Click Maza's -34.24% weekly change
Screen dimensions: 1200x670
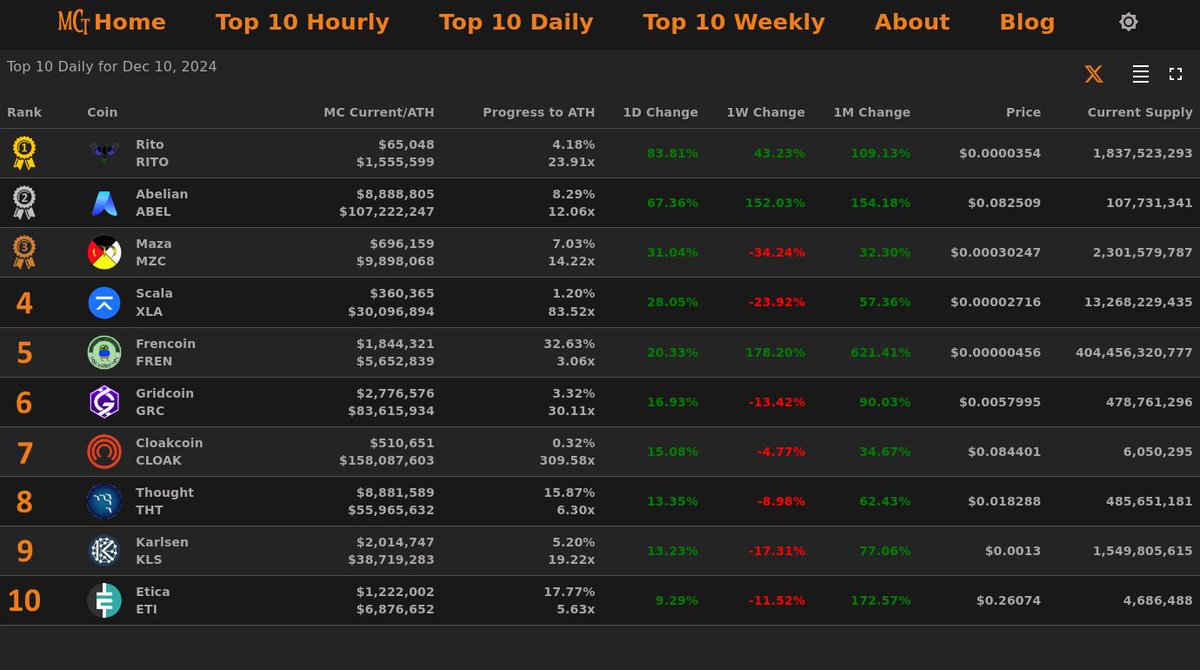coord(777,253)
